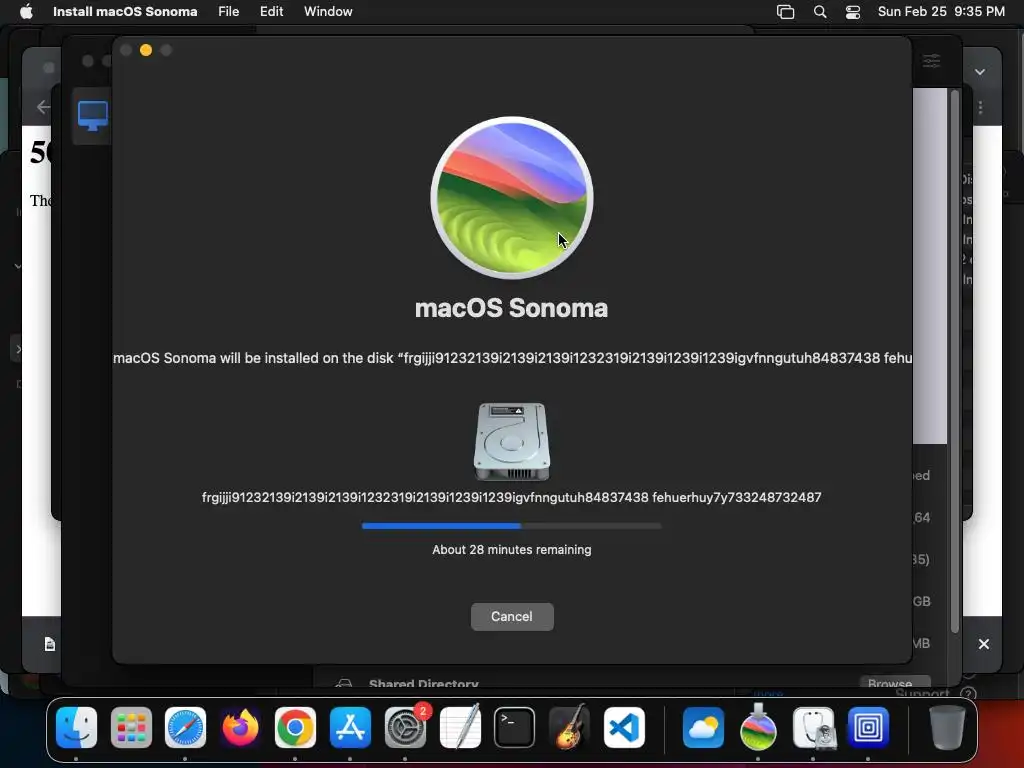Click the disk name label under the drive icon
Viewport: 1024px width, 768px height.
click(x=512, y=498)
